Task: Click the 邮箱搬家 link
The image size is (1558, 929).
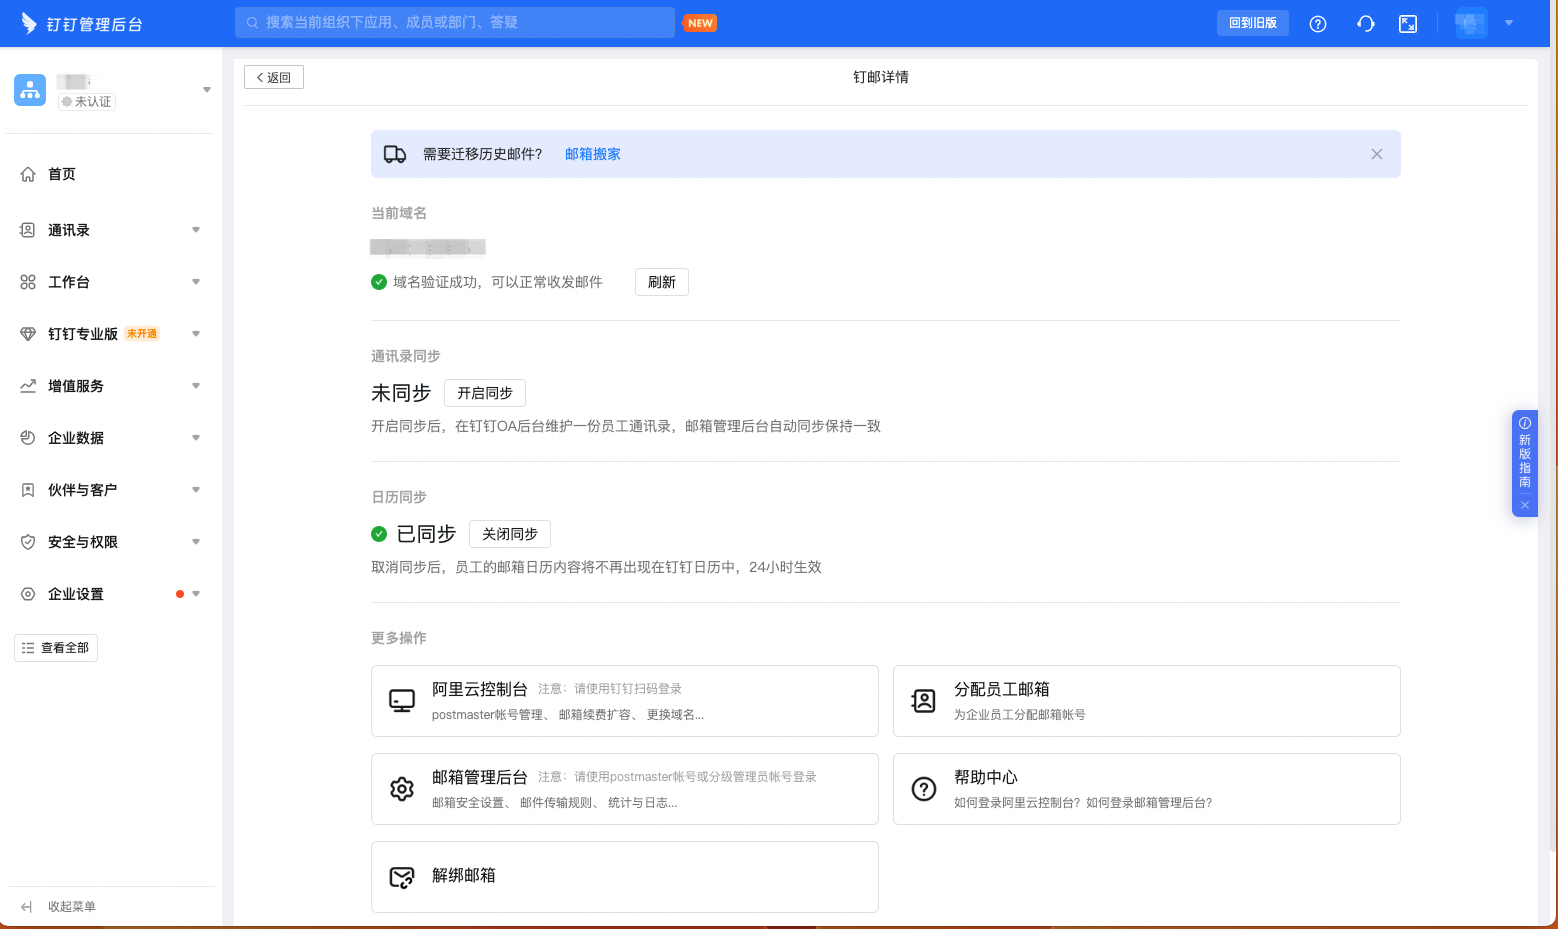Action: 593,154
